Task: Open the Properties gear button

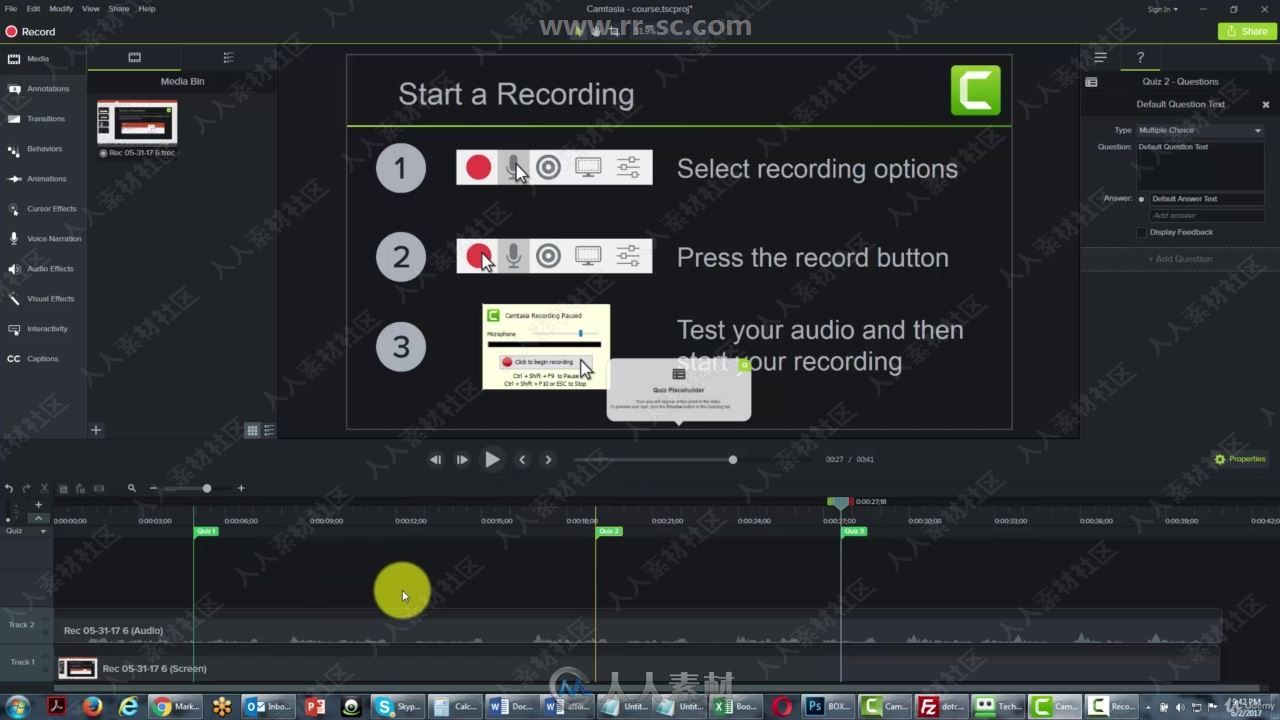Action: tap(1240, 459)
